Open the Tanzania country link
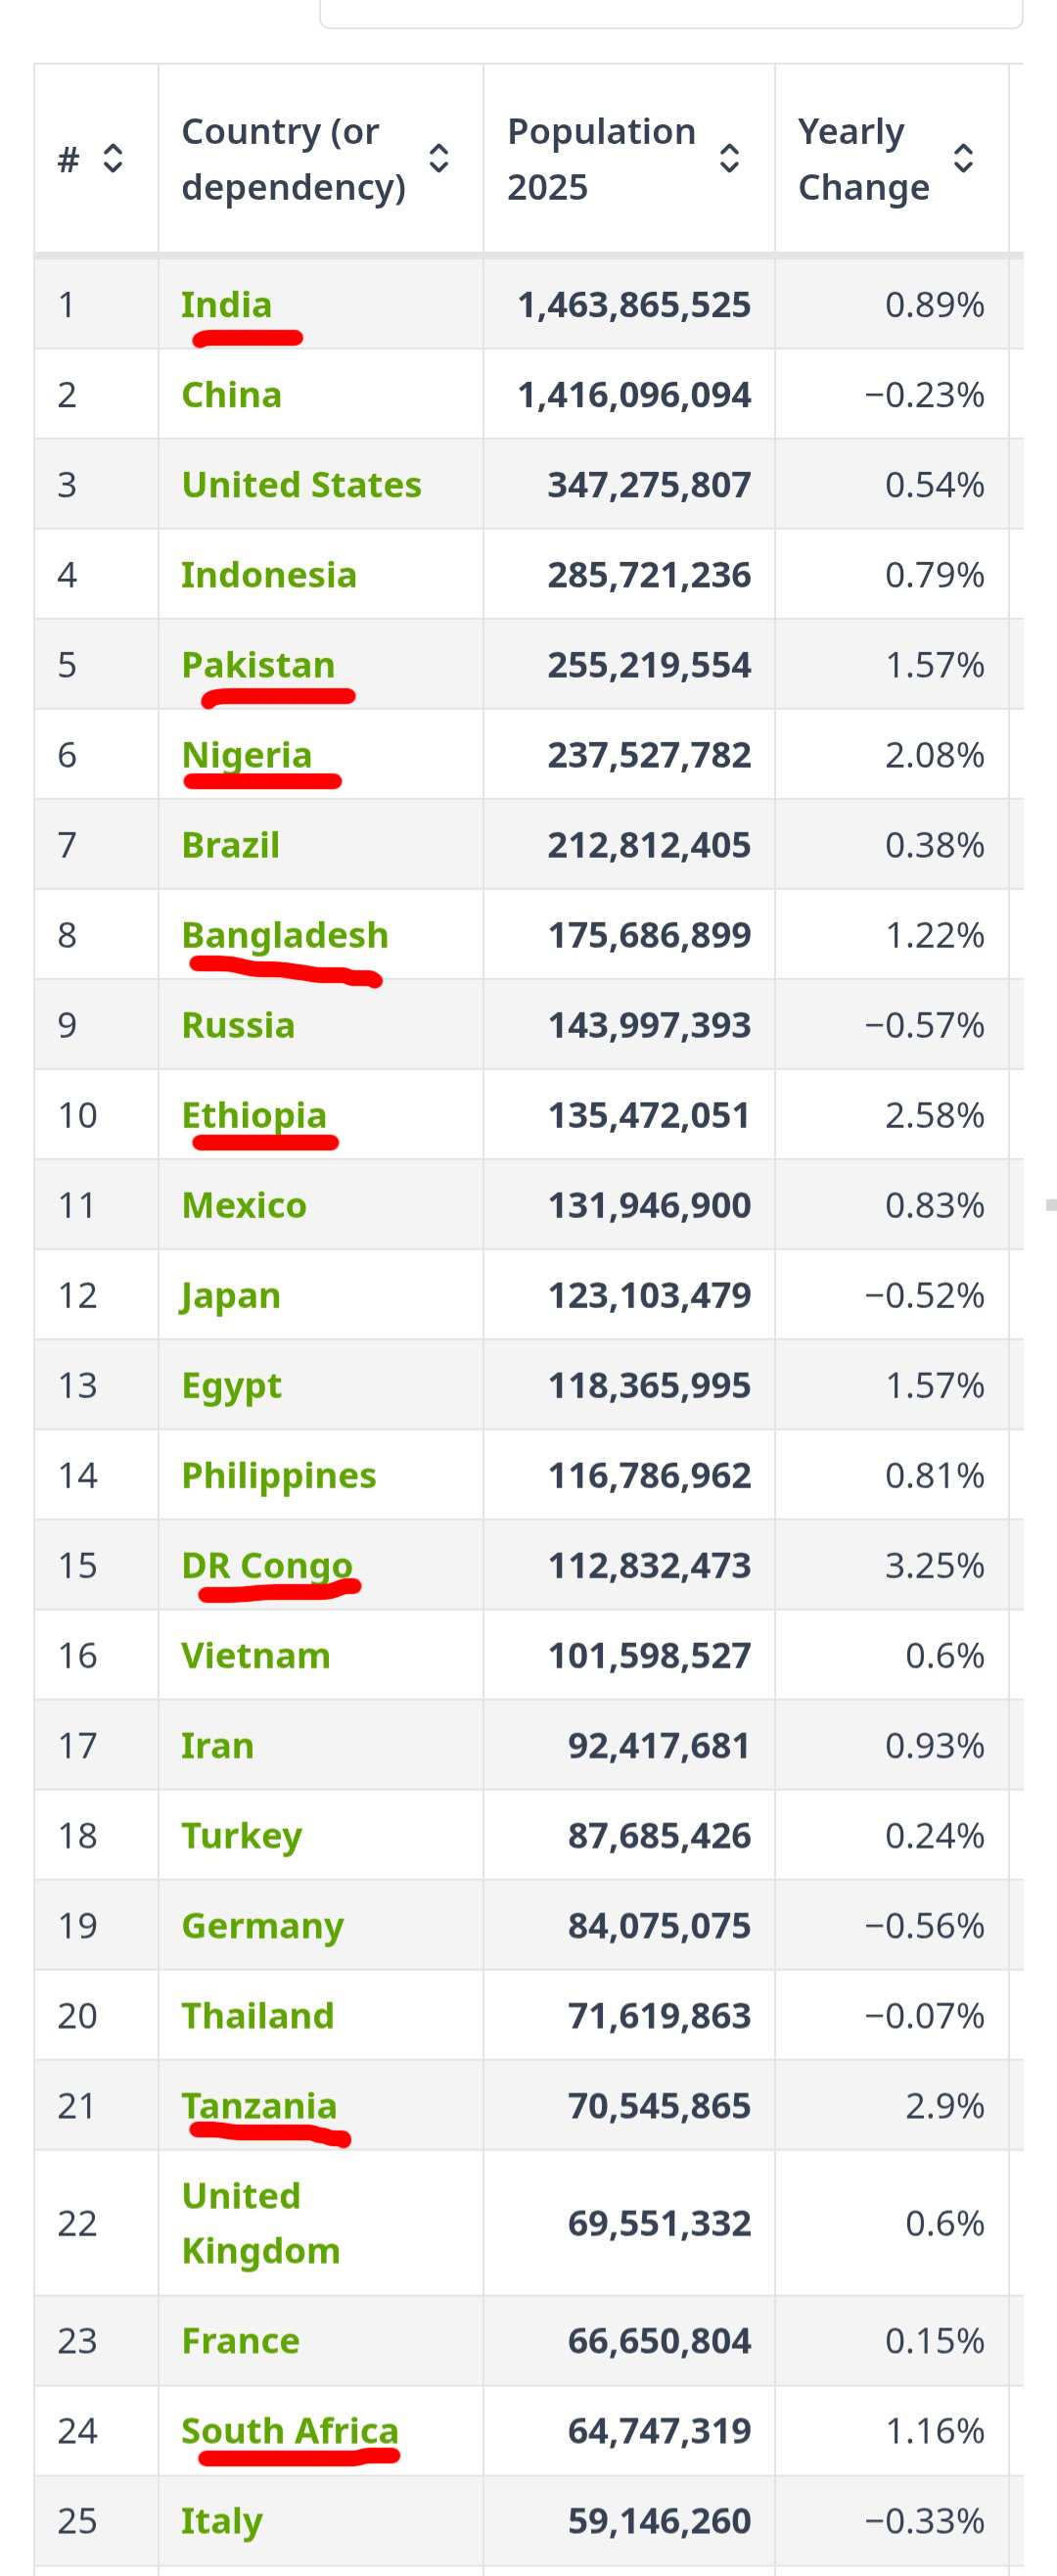The image size is (1057, 2576). [258, 2105]
